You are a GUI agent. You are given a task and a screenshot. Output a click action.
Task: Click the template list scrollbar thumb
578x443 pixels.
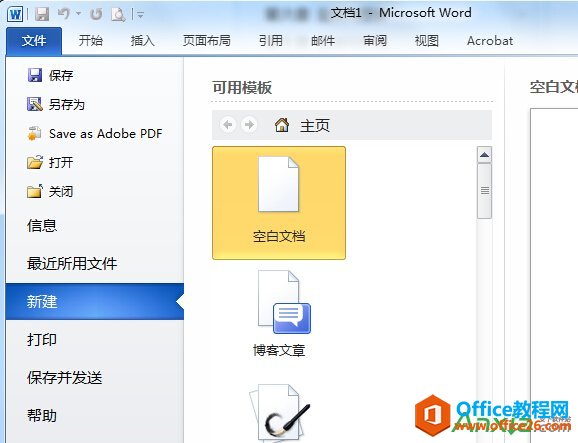click(x=484, y=191)
